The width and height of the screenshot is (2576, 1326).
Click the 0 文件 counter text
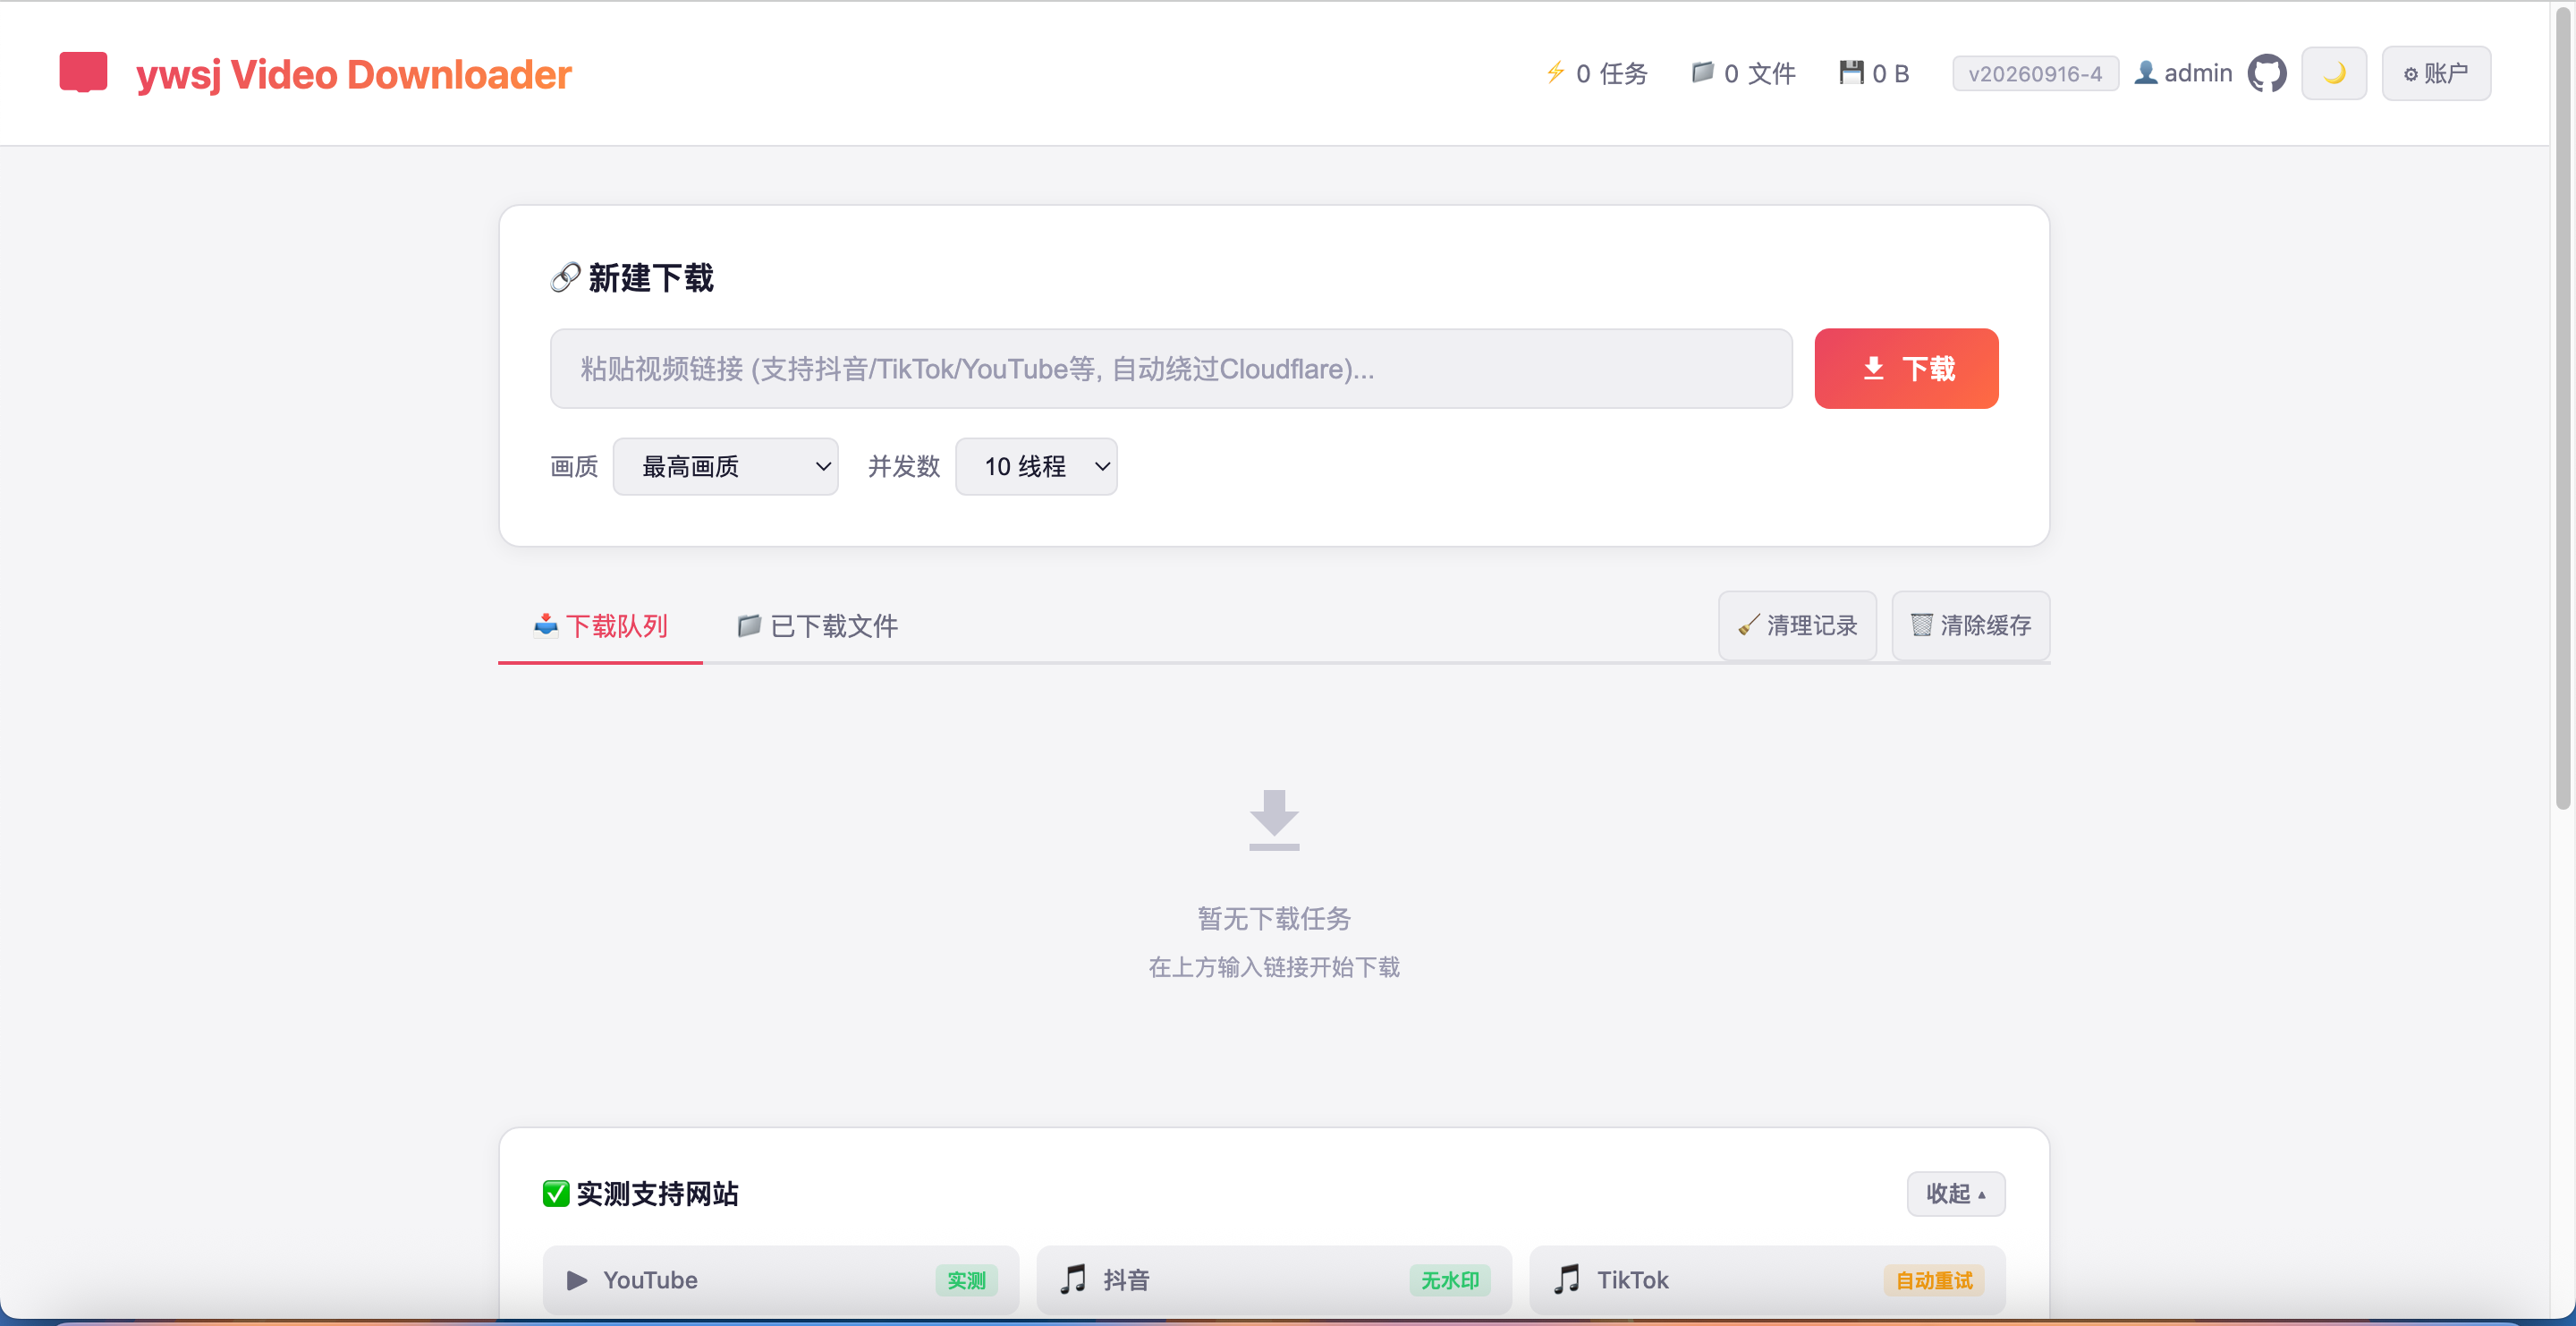(1760, 74)
